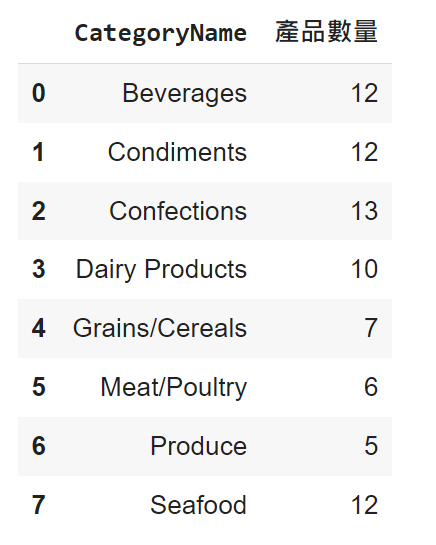Select the Dairy Products cell
This screenshot has height=545, width=436.
pos(161,270)
